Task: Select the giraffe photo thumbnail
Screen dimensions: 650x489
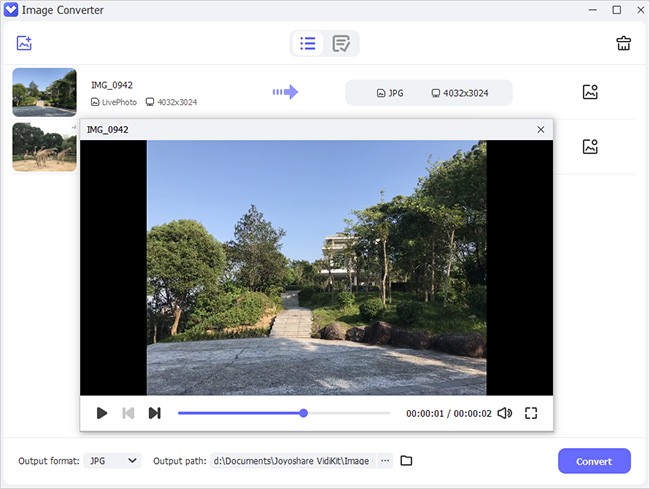Action: (x=44, y=147)
